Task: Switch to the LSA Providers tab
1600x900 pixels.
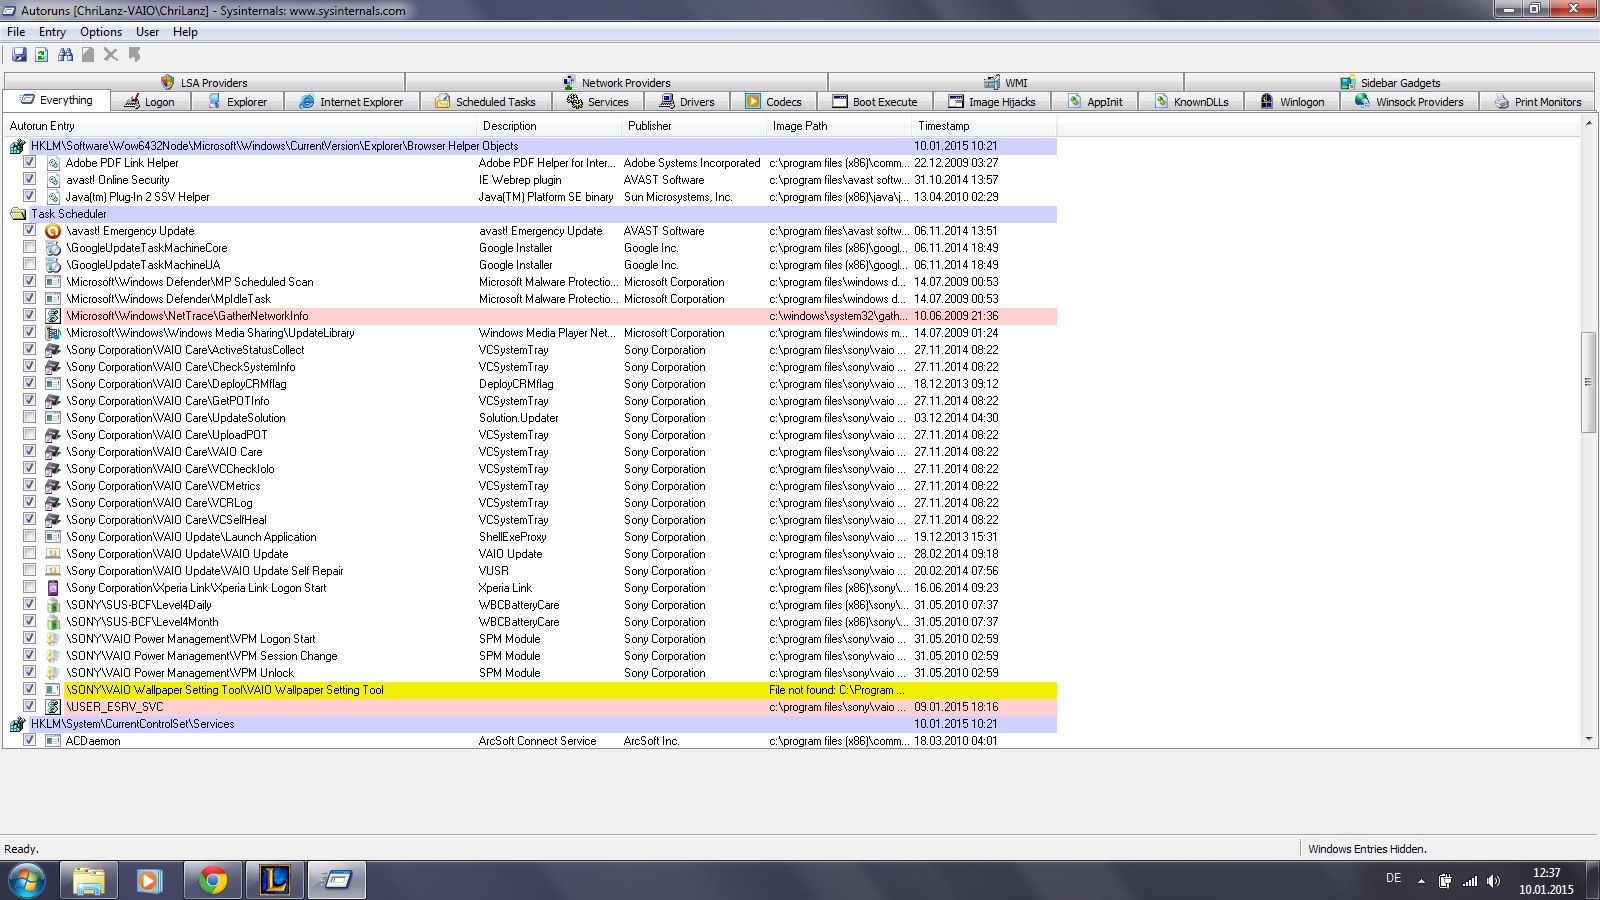Action: (x=204, y=83)
